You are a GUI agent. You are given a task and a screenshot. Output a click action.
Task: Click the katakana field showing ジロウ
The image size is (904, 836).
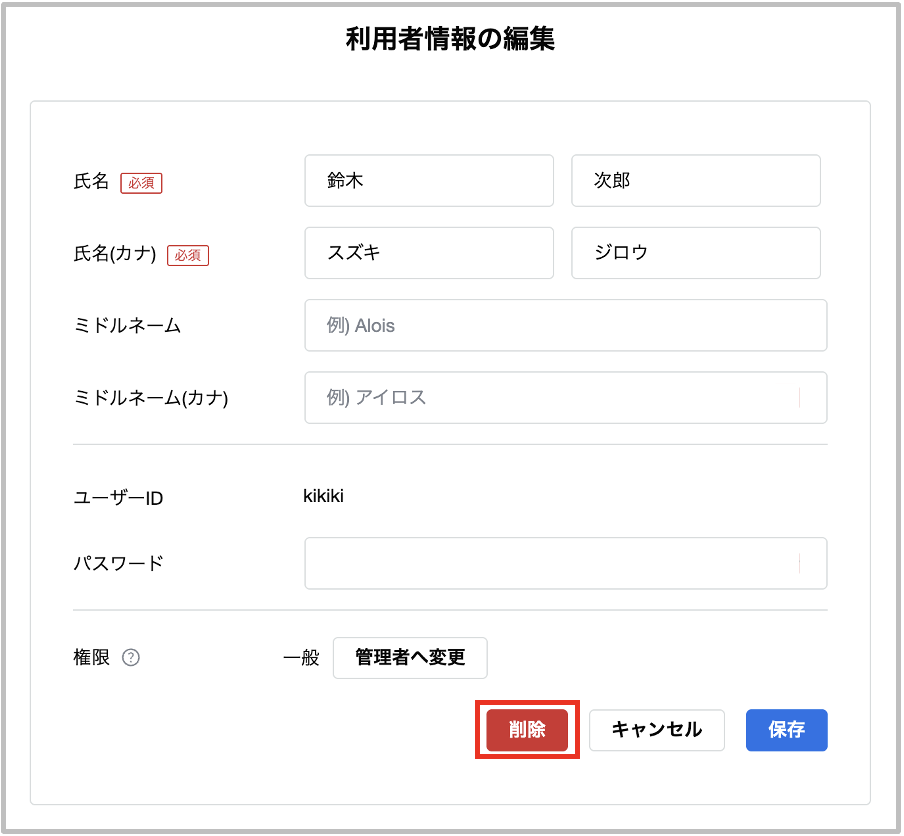click(x=695, y=253)
